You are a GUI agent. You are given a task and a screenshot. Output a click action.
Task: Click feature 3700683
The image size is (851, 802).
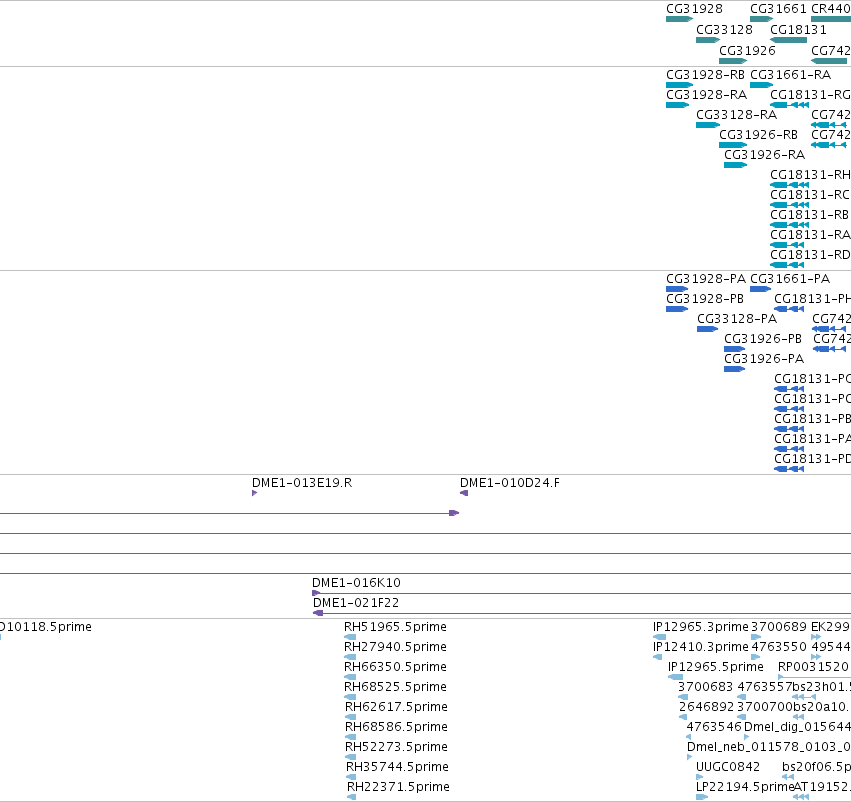(683, 697)
